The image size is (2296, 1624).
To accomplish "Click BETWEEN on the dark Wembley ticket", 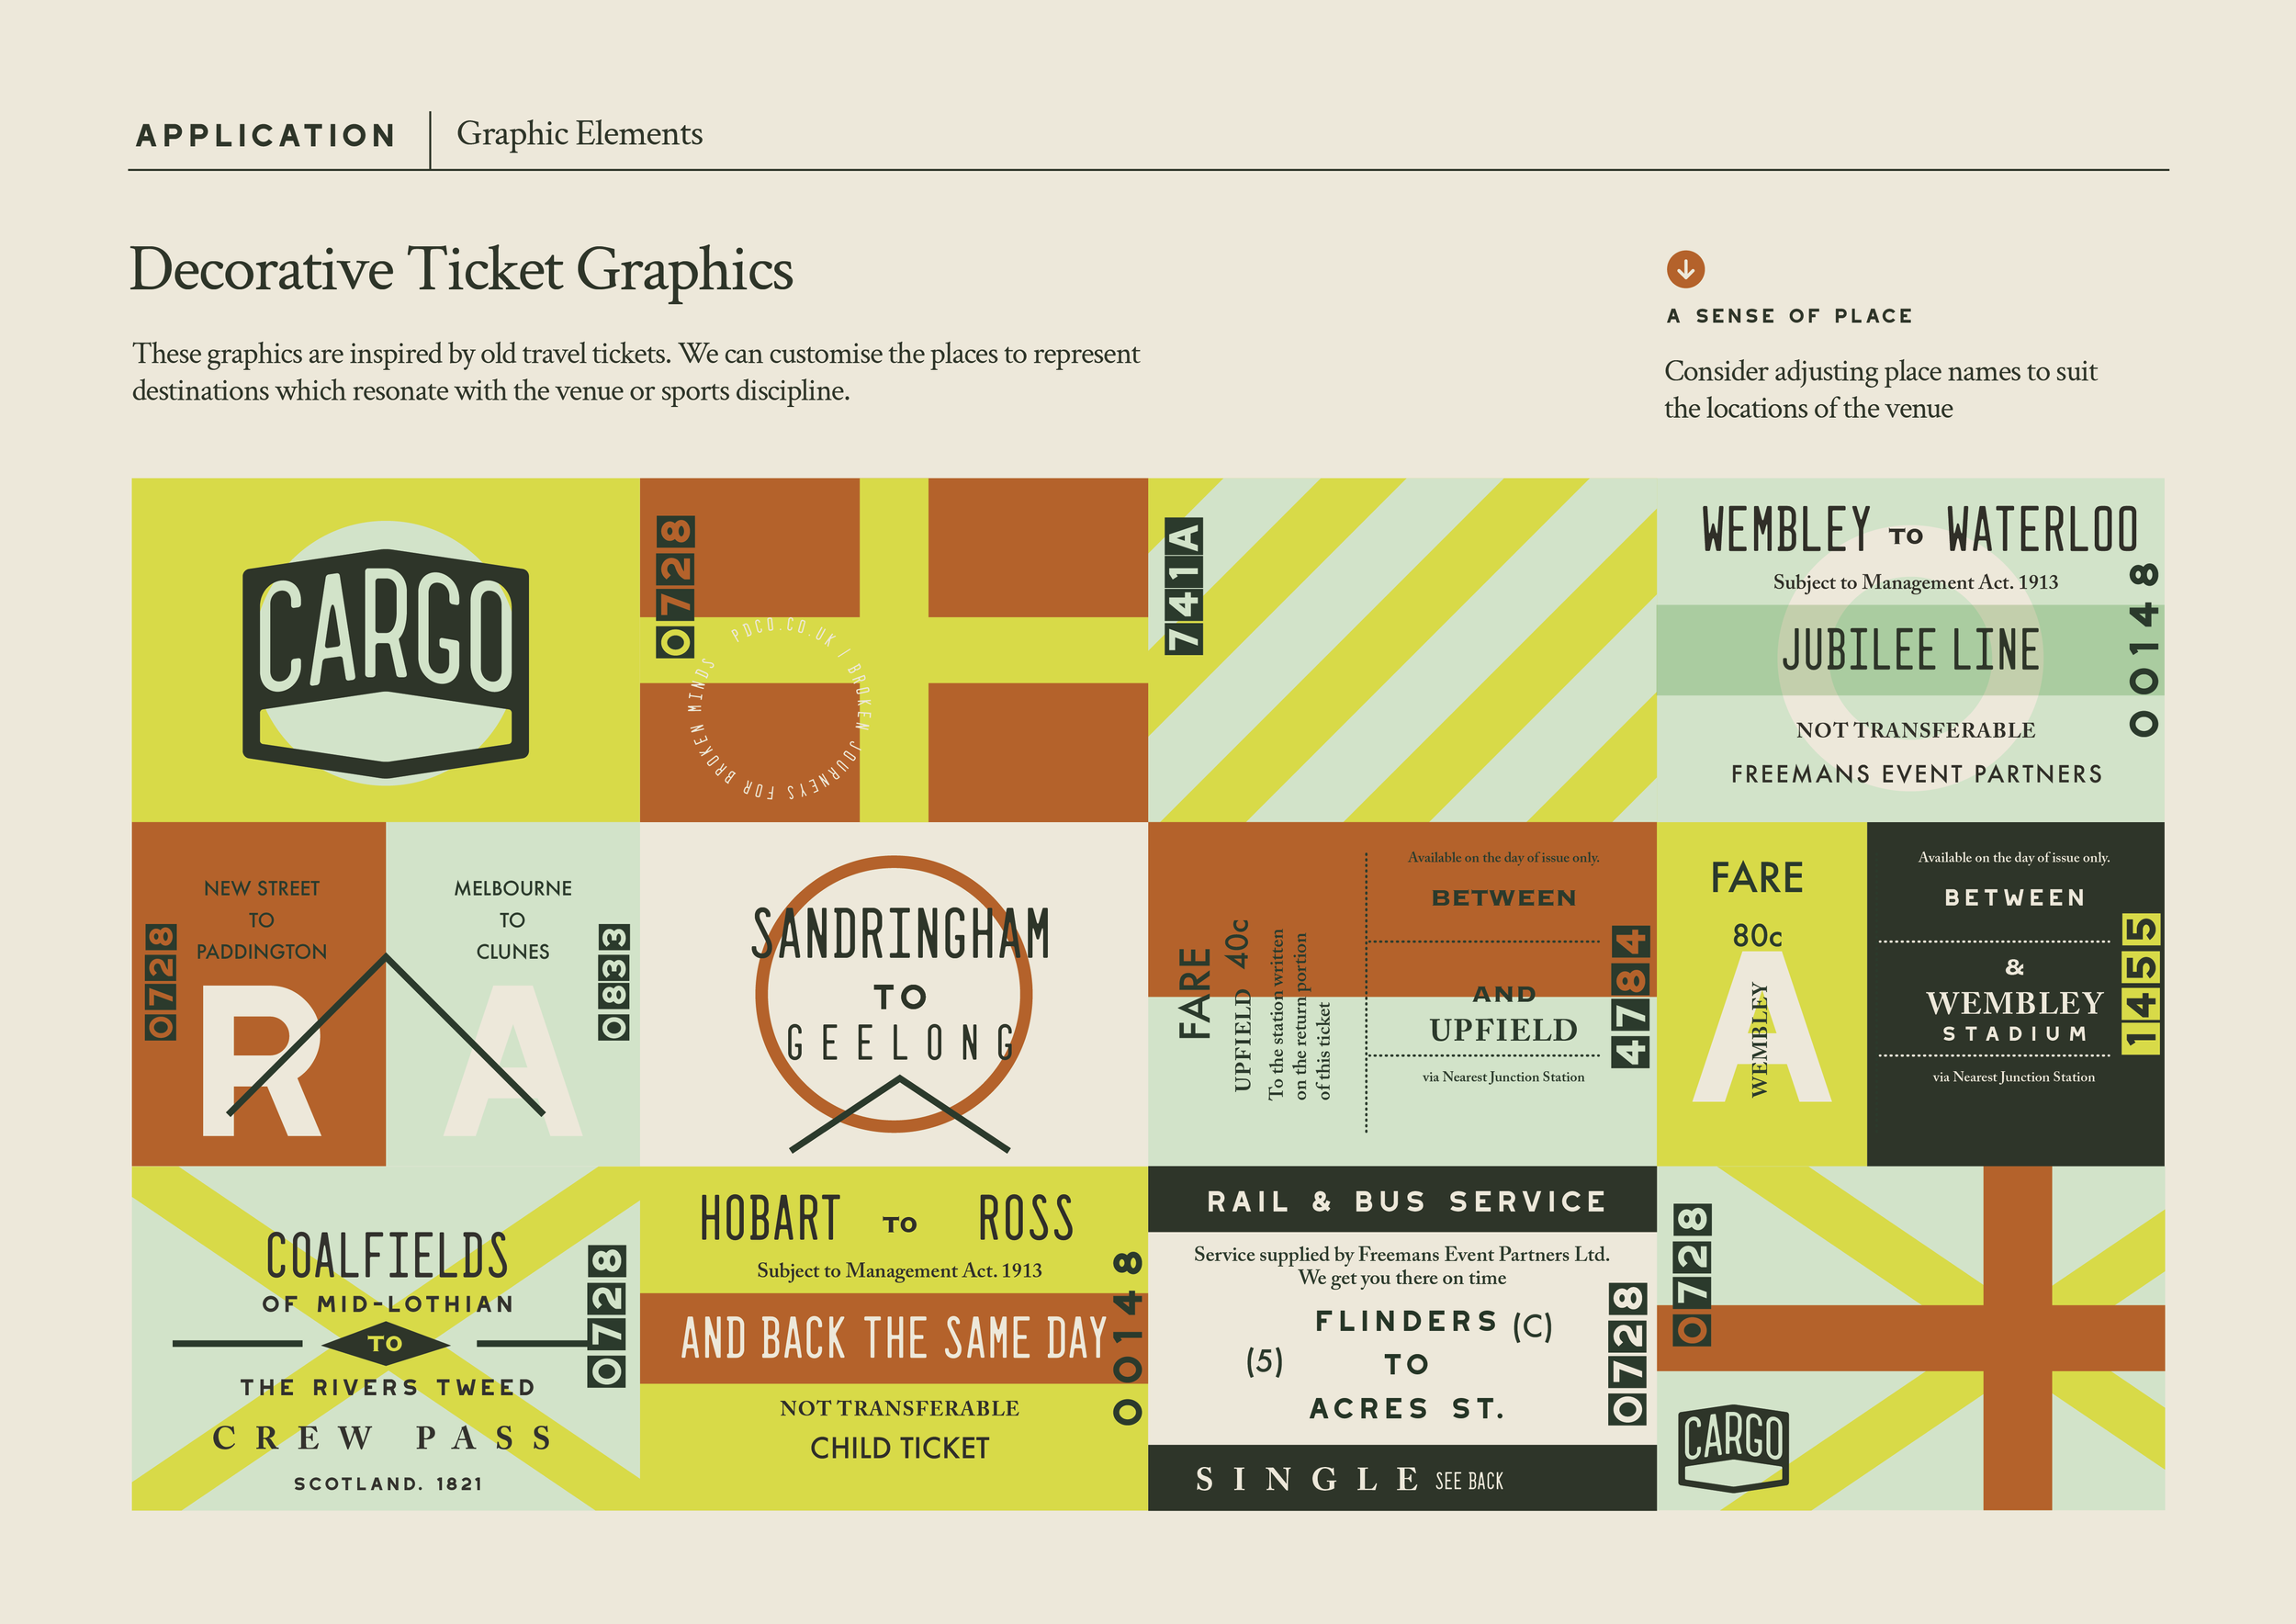I will [2015, 898].
